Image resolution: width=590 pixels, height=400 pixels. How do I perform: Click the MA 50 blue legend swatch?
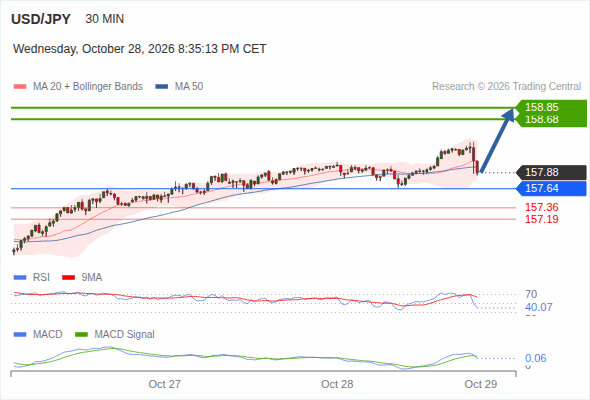tap(162, 87)
